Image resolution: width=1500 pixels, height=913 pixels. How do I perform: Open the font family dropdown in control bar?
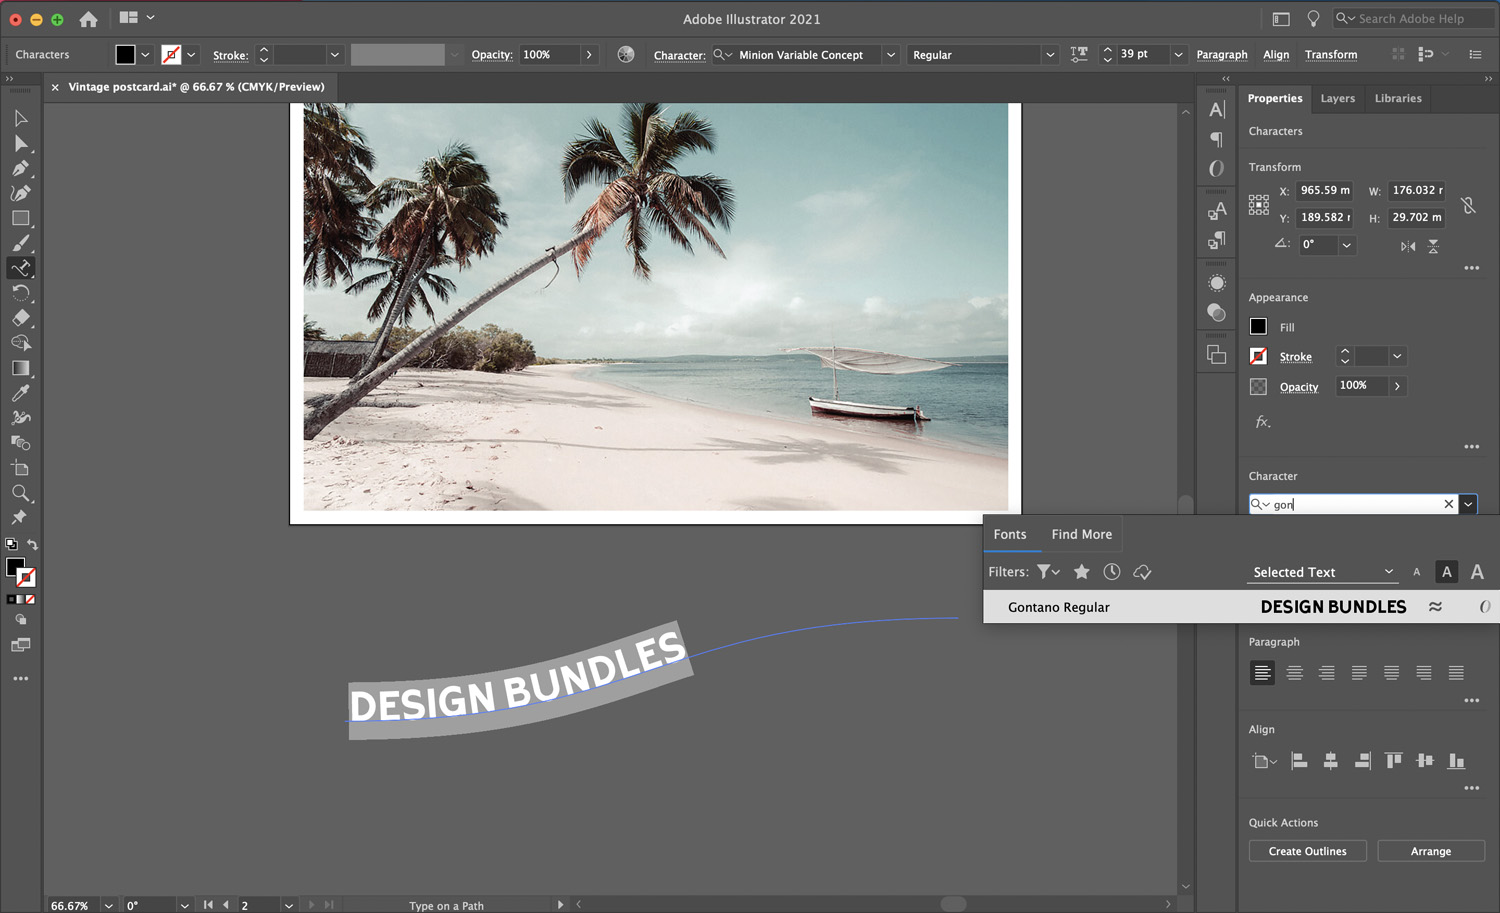click(x=890, y=55)
